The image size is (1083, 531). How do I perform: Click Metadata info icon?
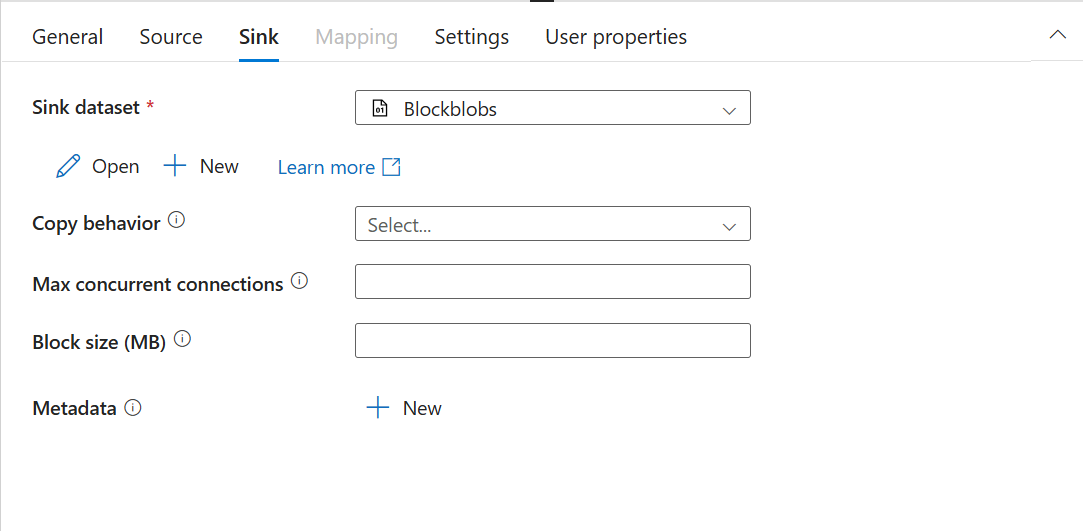point(133,407)
